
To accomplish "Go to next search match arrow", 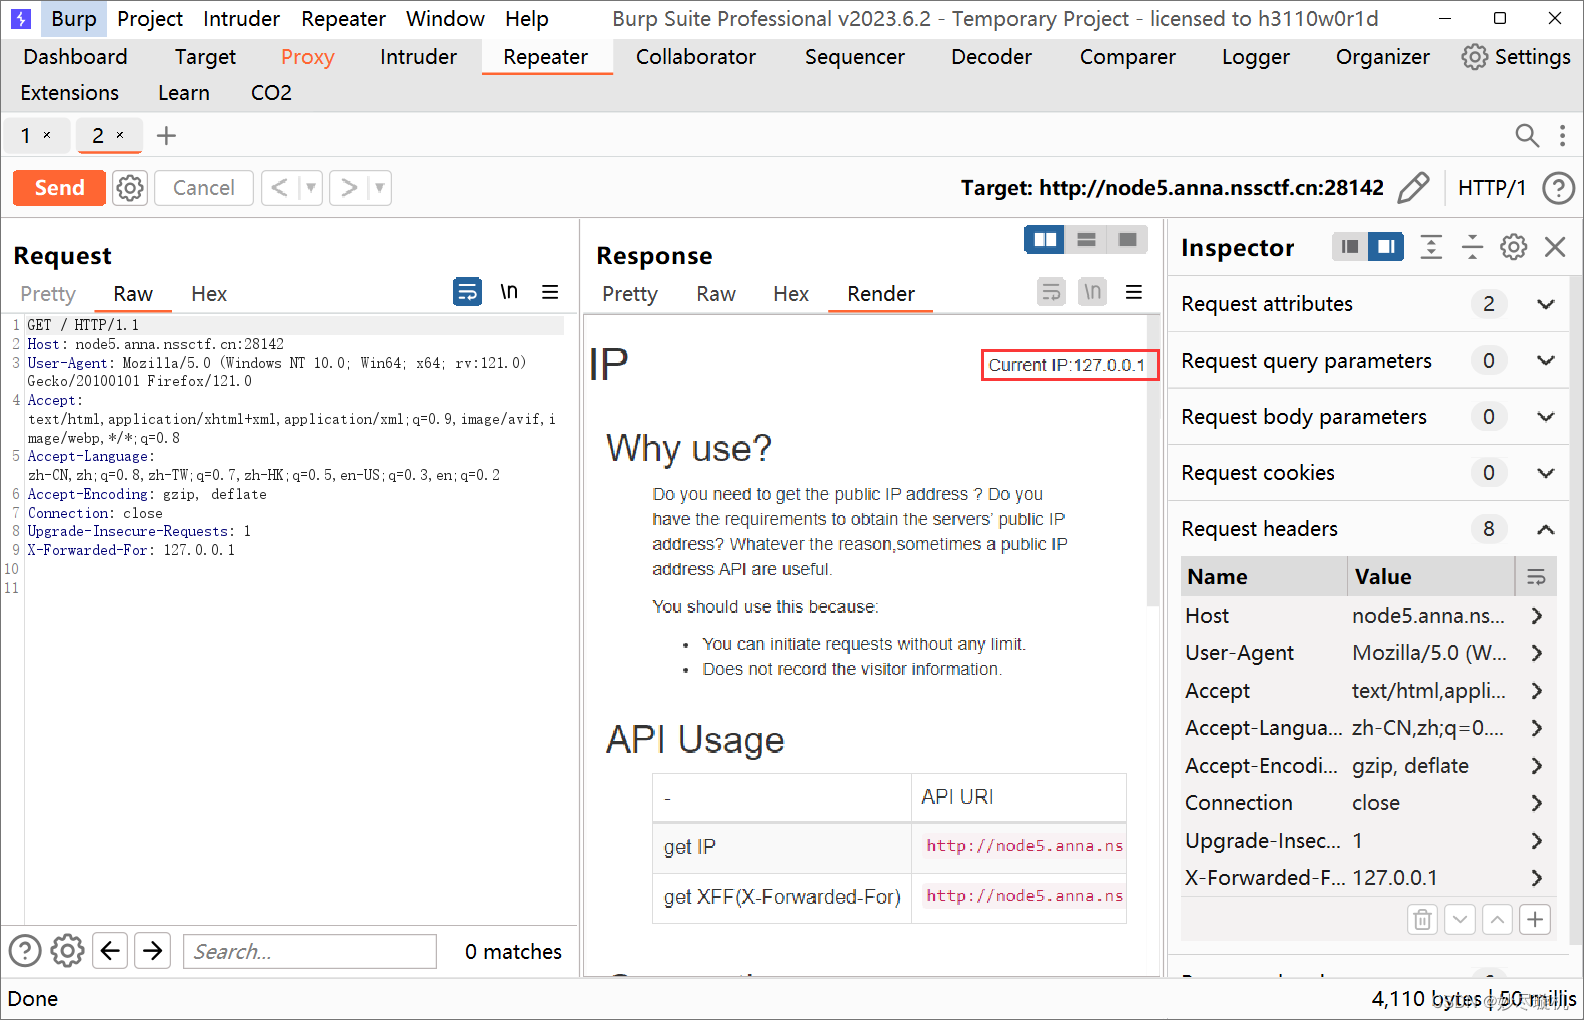I will [x=152, y=950].
